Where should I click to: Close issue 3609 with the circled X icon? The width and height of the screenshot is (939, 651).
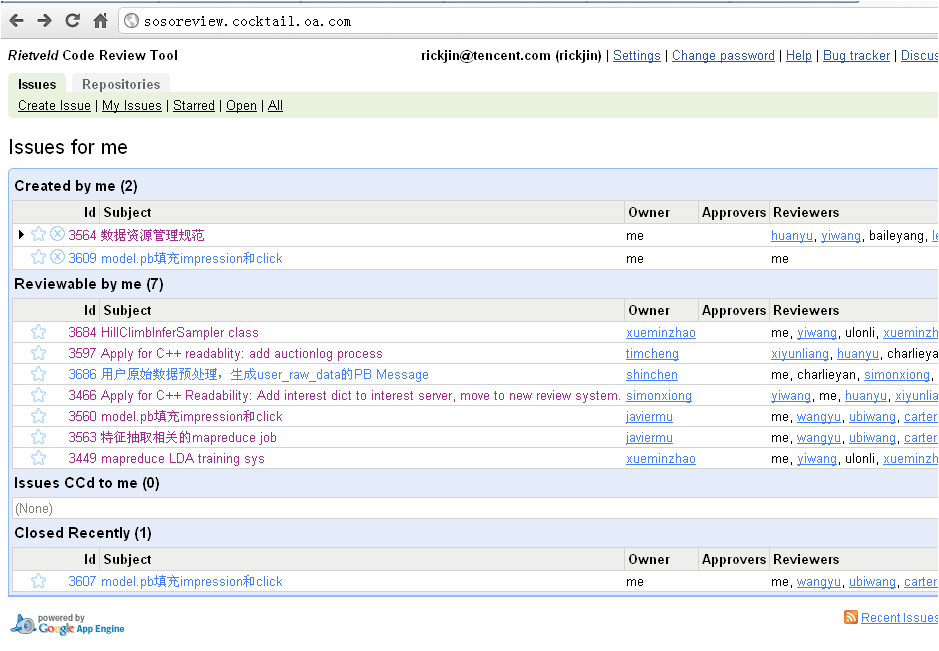[57, 258]
